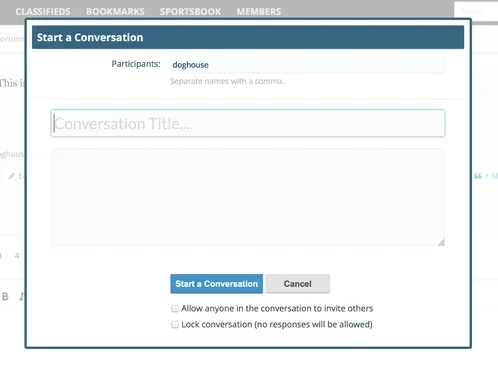This screenshot has height=365, width=498.
Task: Enable Allow anyone to invite others checkbox
Action: click(175, 309)
